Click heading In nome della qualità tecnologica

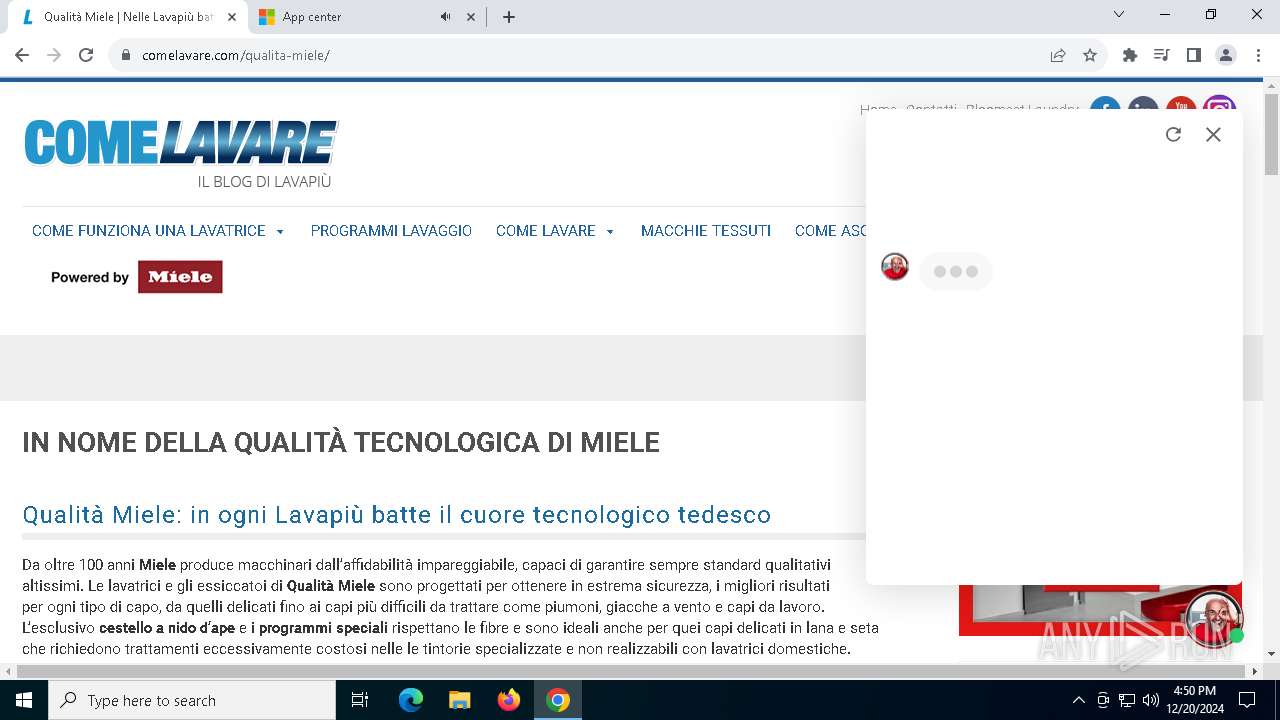pos(341,442)
